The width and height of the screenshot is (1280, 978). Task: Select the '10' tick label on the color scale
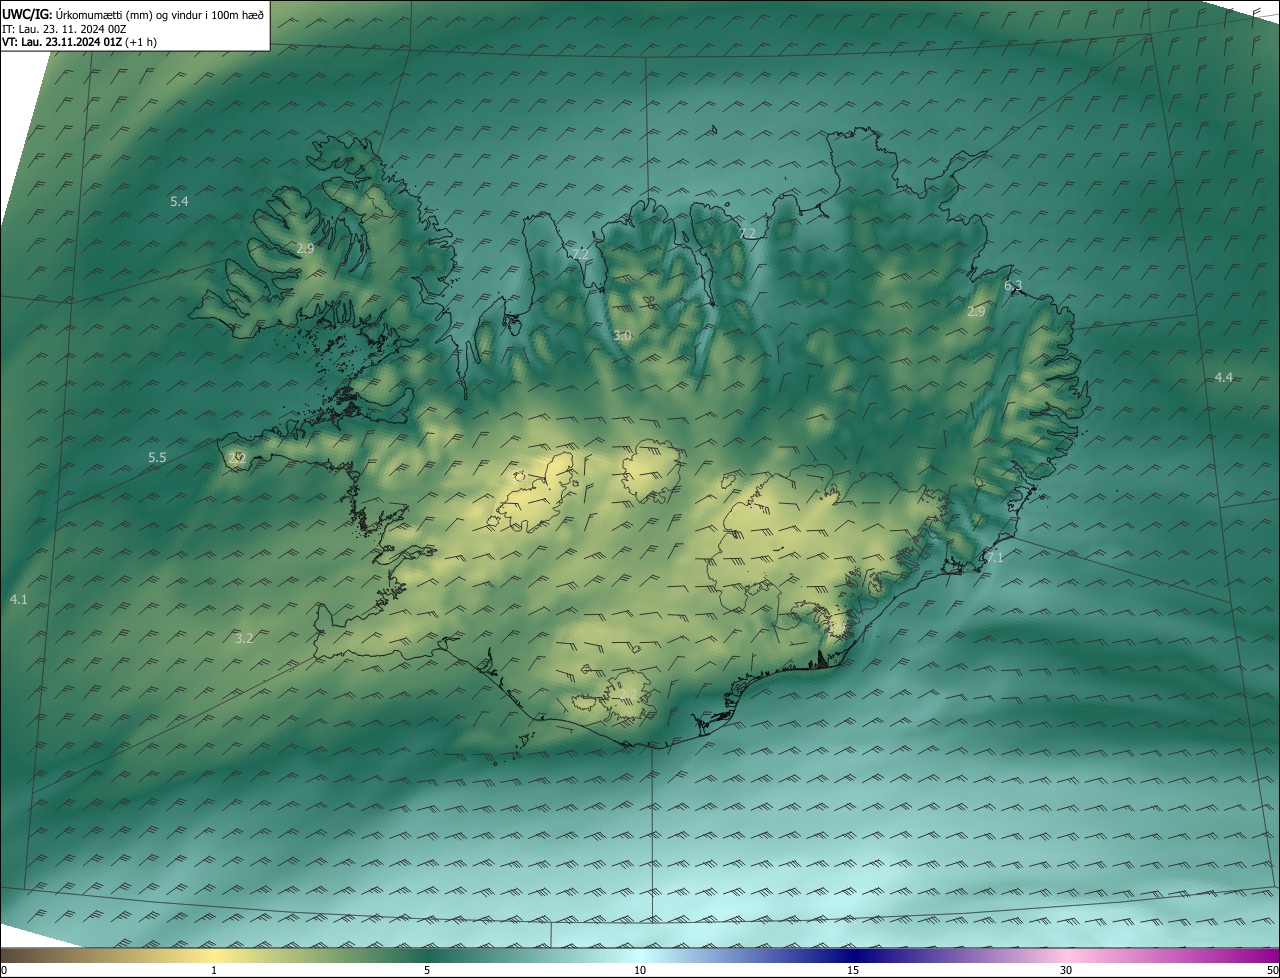point(640,971)
